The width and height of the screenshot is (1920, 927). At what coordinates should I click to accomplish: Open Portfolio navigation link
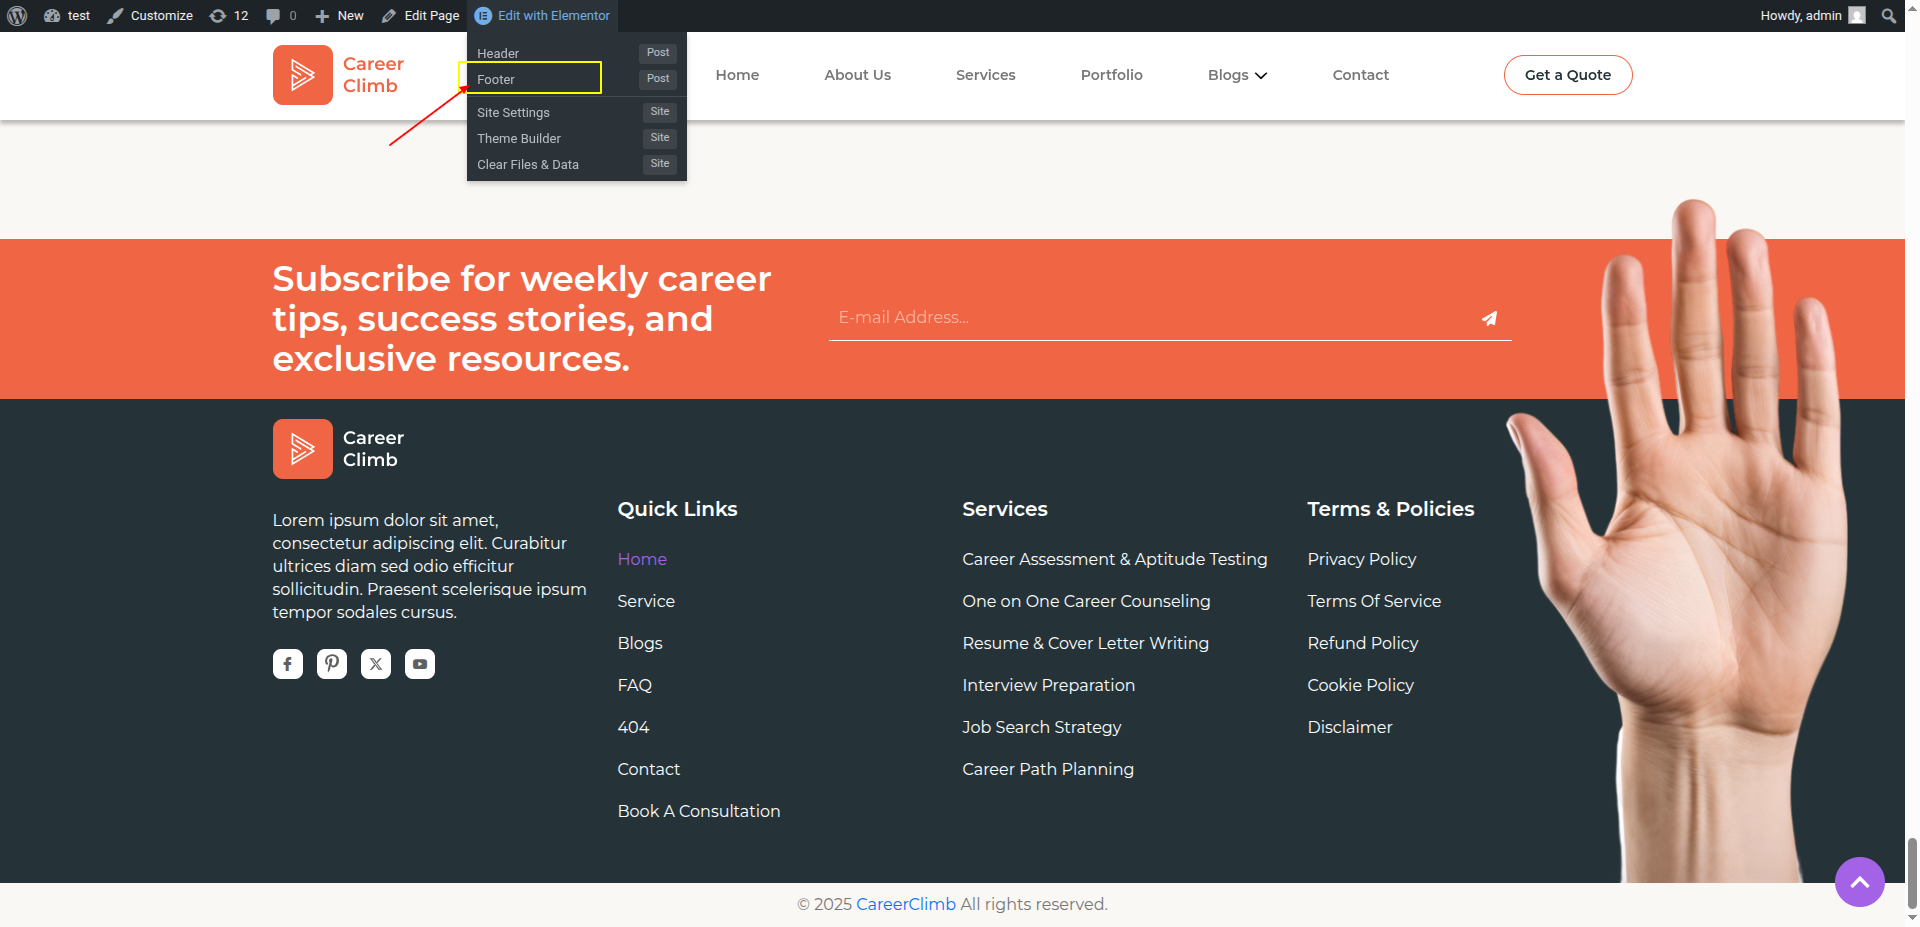click(x=1111, y=75)
